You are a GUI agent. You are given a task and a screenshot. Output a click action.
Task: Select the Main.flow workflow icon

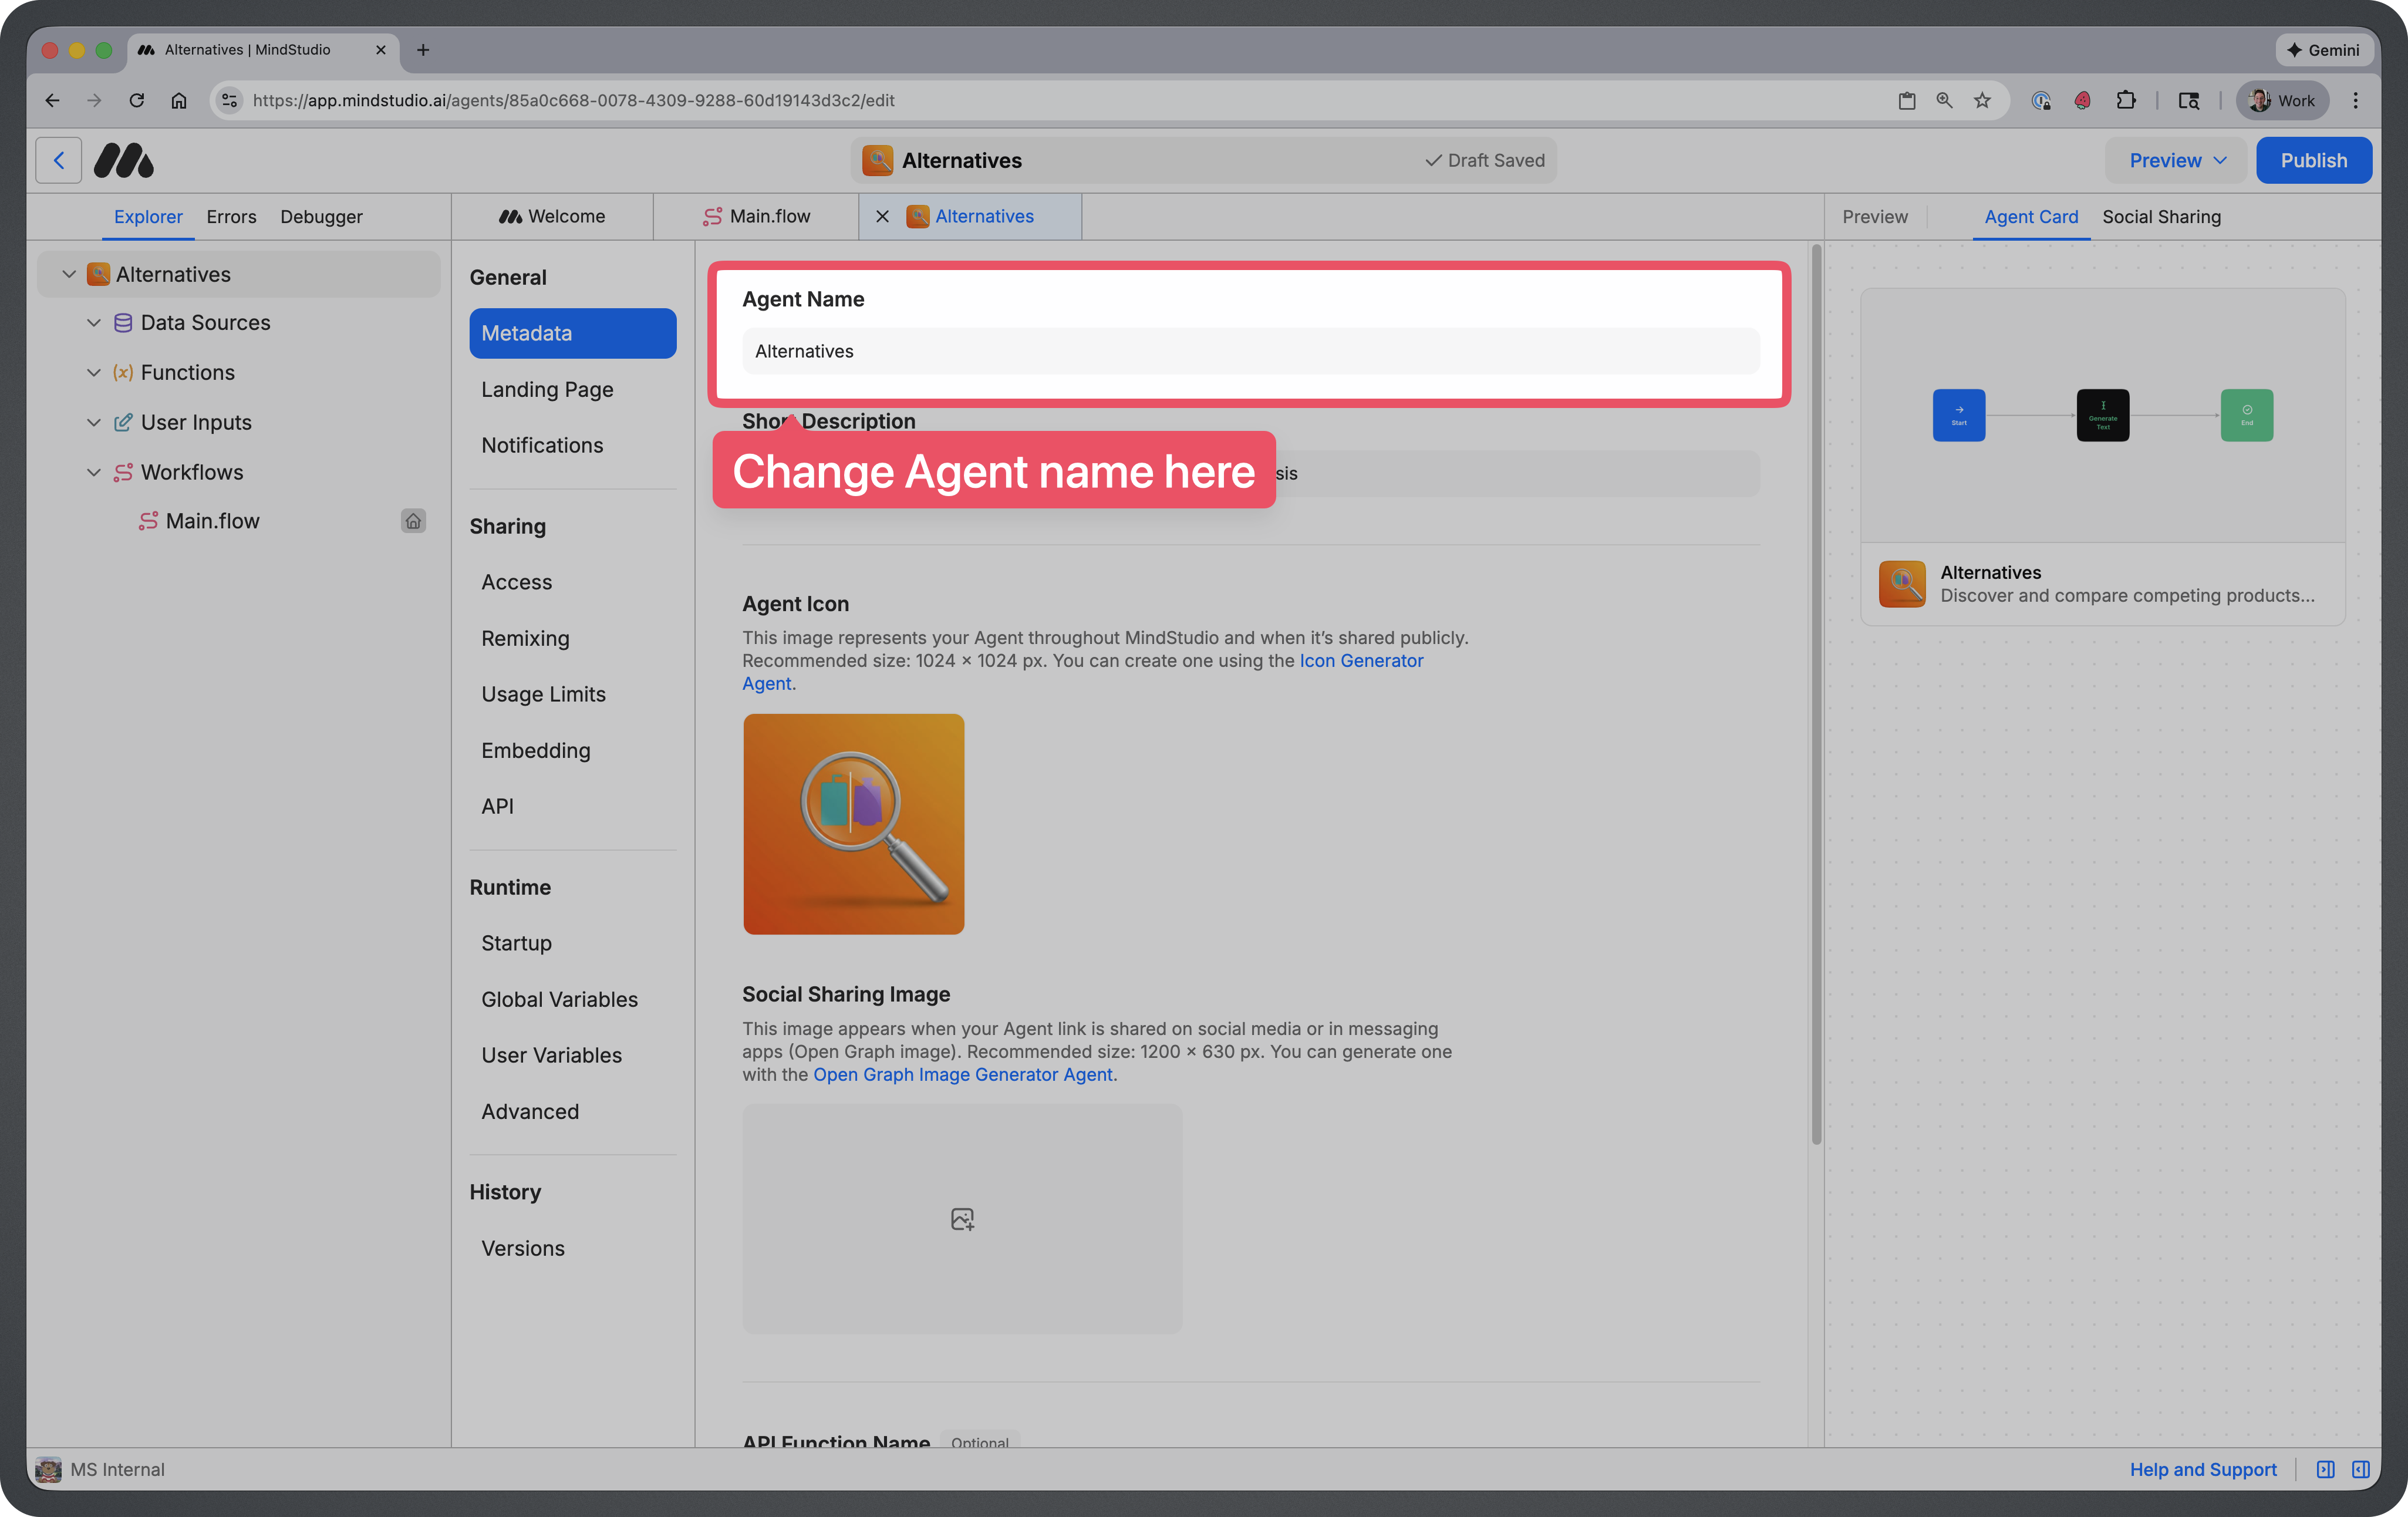tap(147, 521)
